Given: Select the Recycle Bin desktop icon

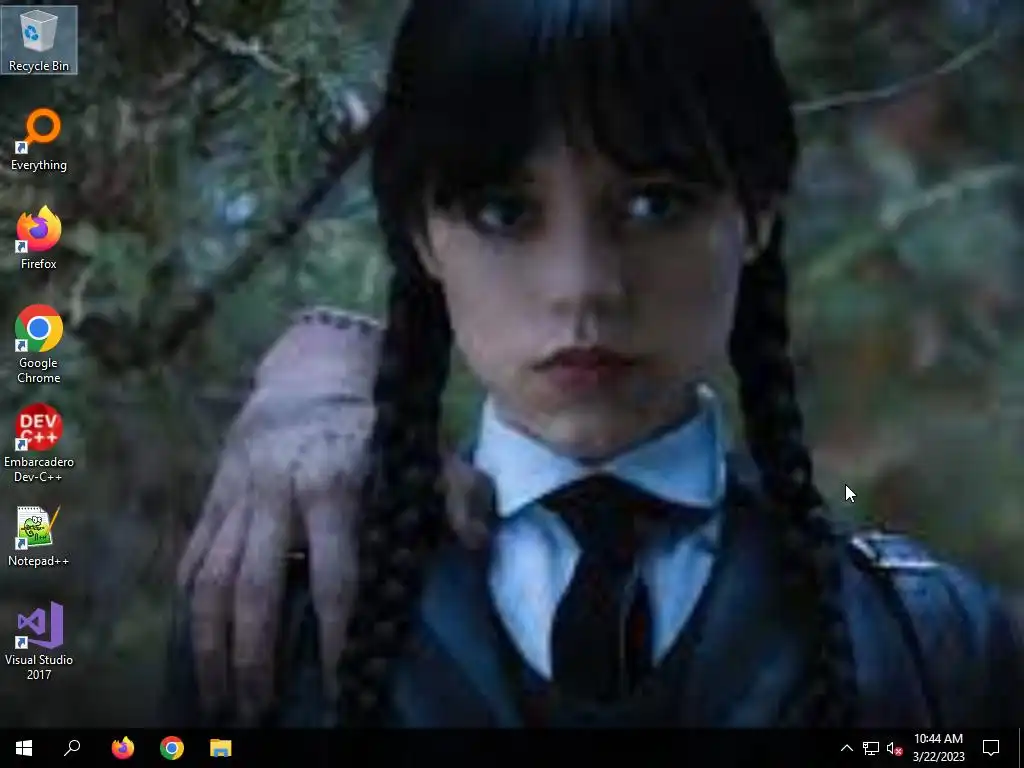Looking at the screenshot, I should pos(39,40).
